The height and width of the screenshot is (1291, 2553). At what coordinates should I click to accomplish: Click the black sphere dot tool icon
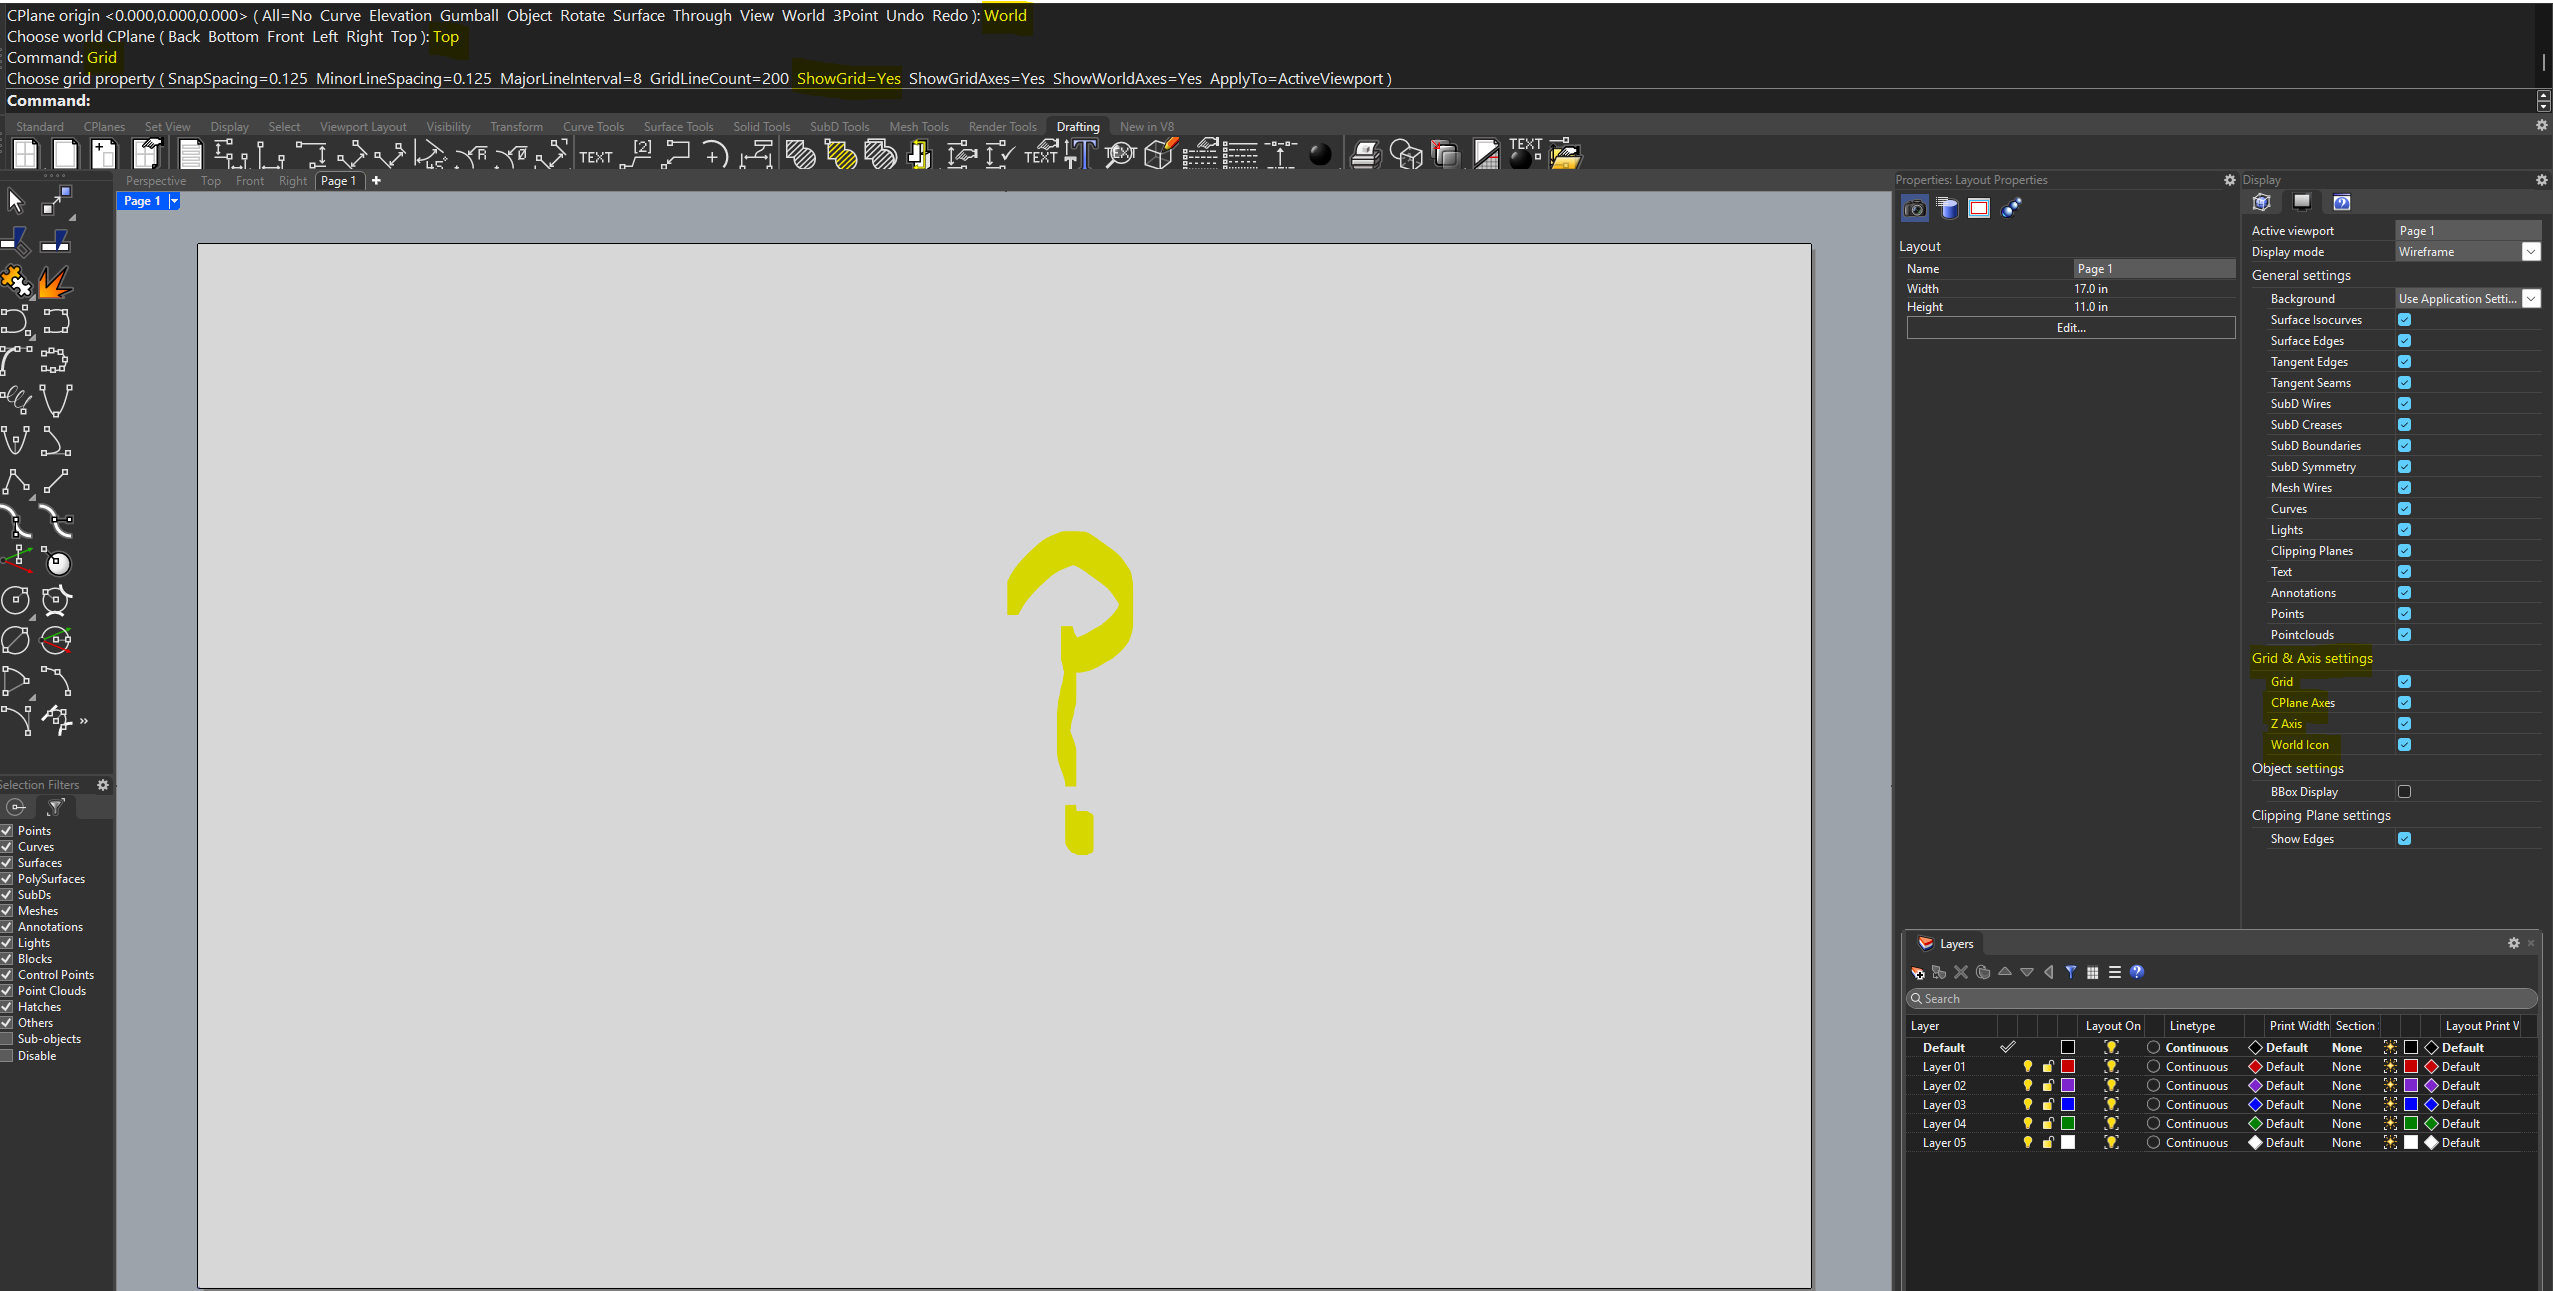point(1320,155)
